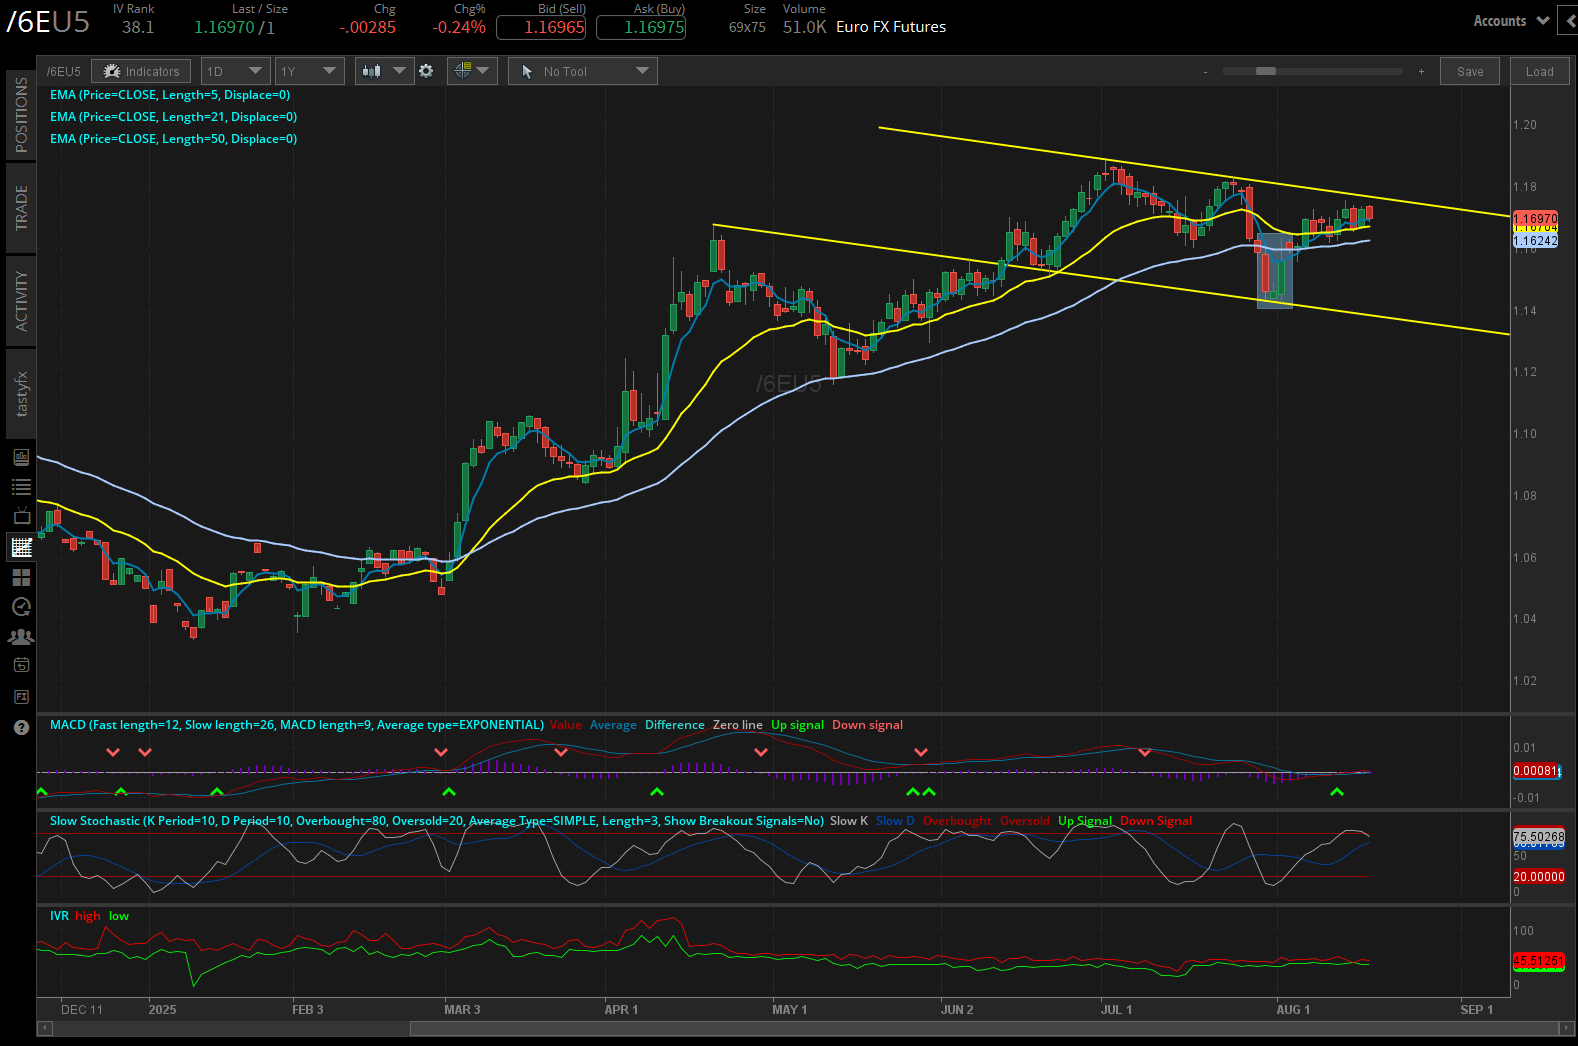Open the Accounts dropdown
The width and height of the screenshot is (1578, 1046).
tap(1511, 20)
